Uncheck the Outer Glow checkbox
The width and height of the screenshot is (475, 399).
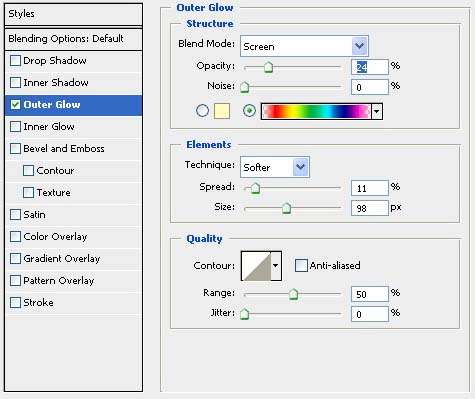pyautogui.click(x=15, y=105)
